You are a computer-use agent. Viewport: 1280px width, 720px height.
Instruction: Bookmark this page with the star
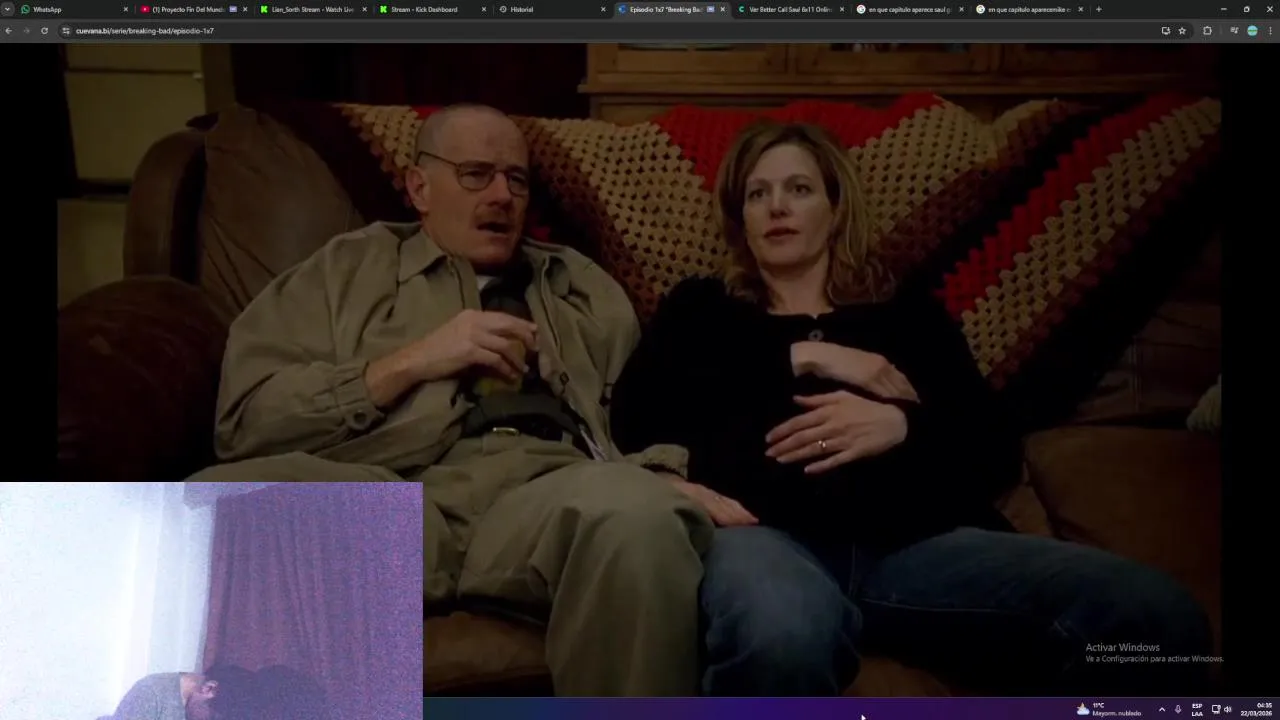pos(1182,31)
